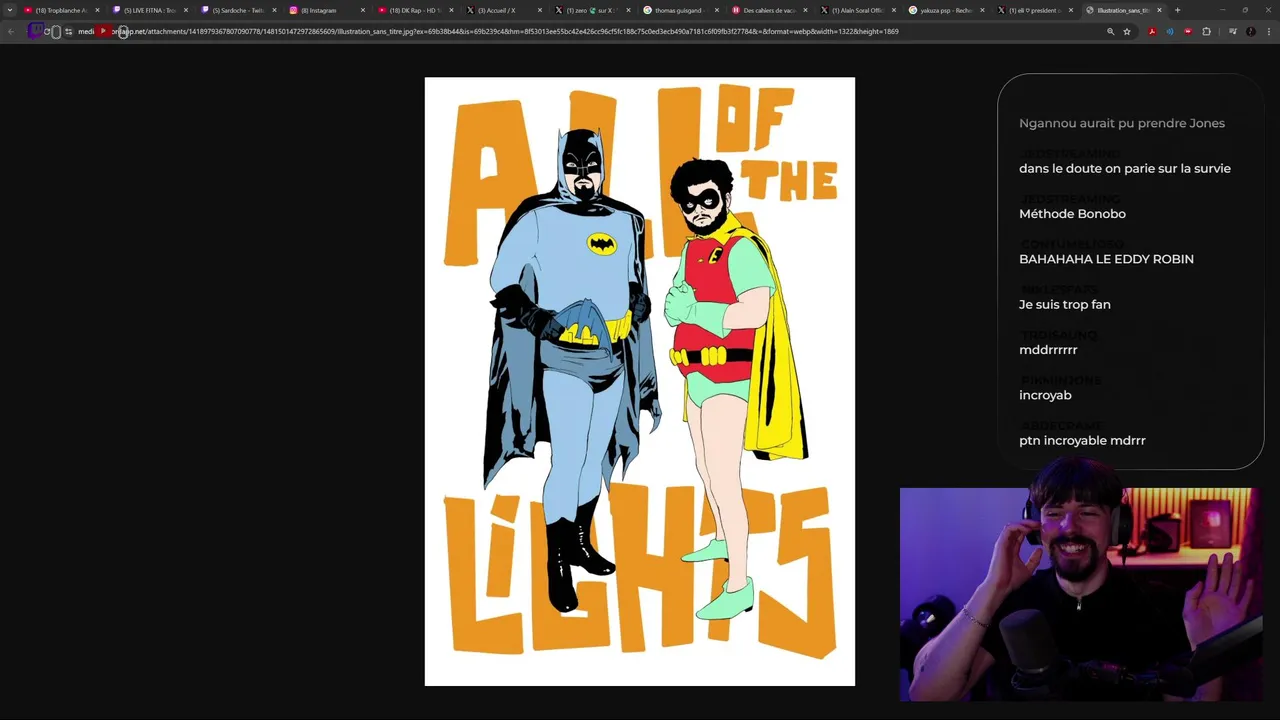
Task: Switch to the Accueil / X tab
Action: pos(502,10)
